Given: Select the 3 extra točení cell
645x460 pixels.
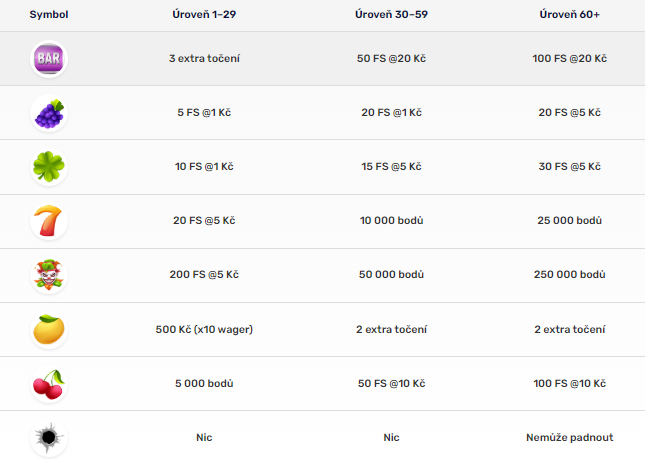Looking at the screenshot, I should pyautogui.click(x=204, y=58).
